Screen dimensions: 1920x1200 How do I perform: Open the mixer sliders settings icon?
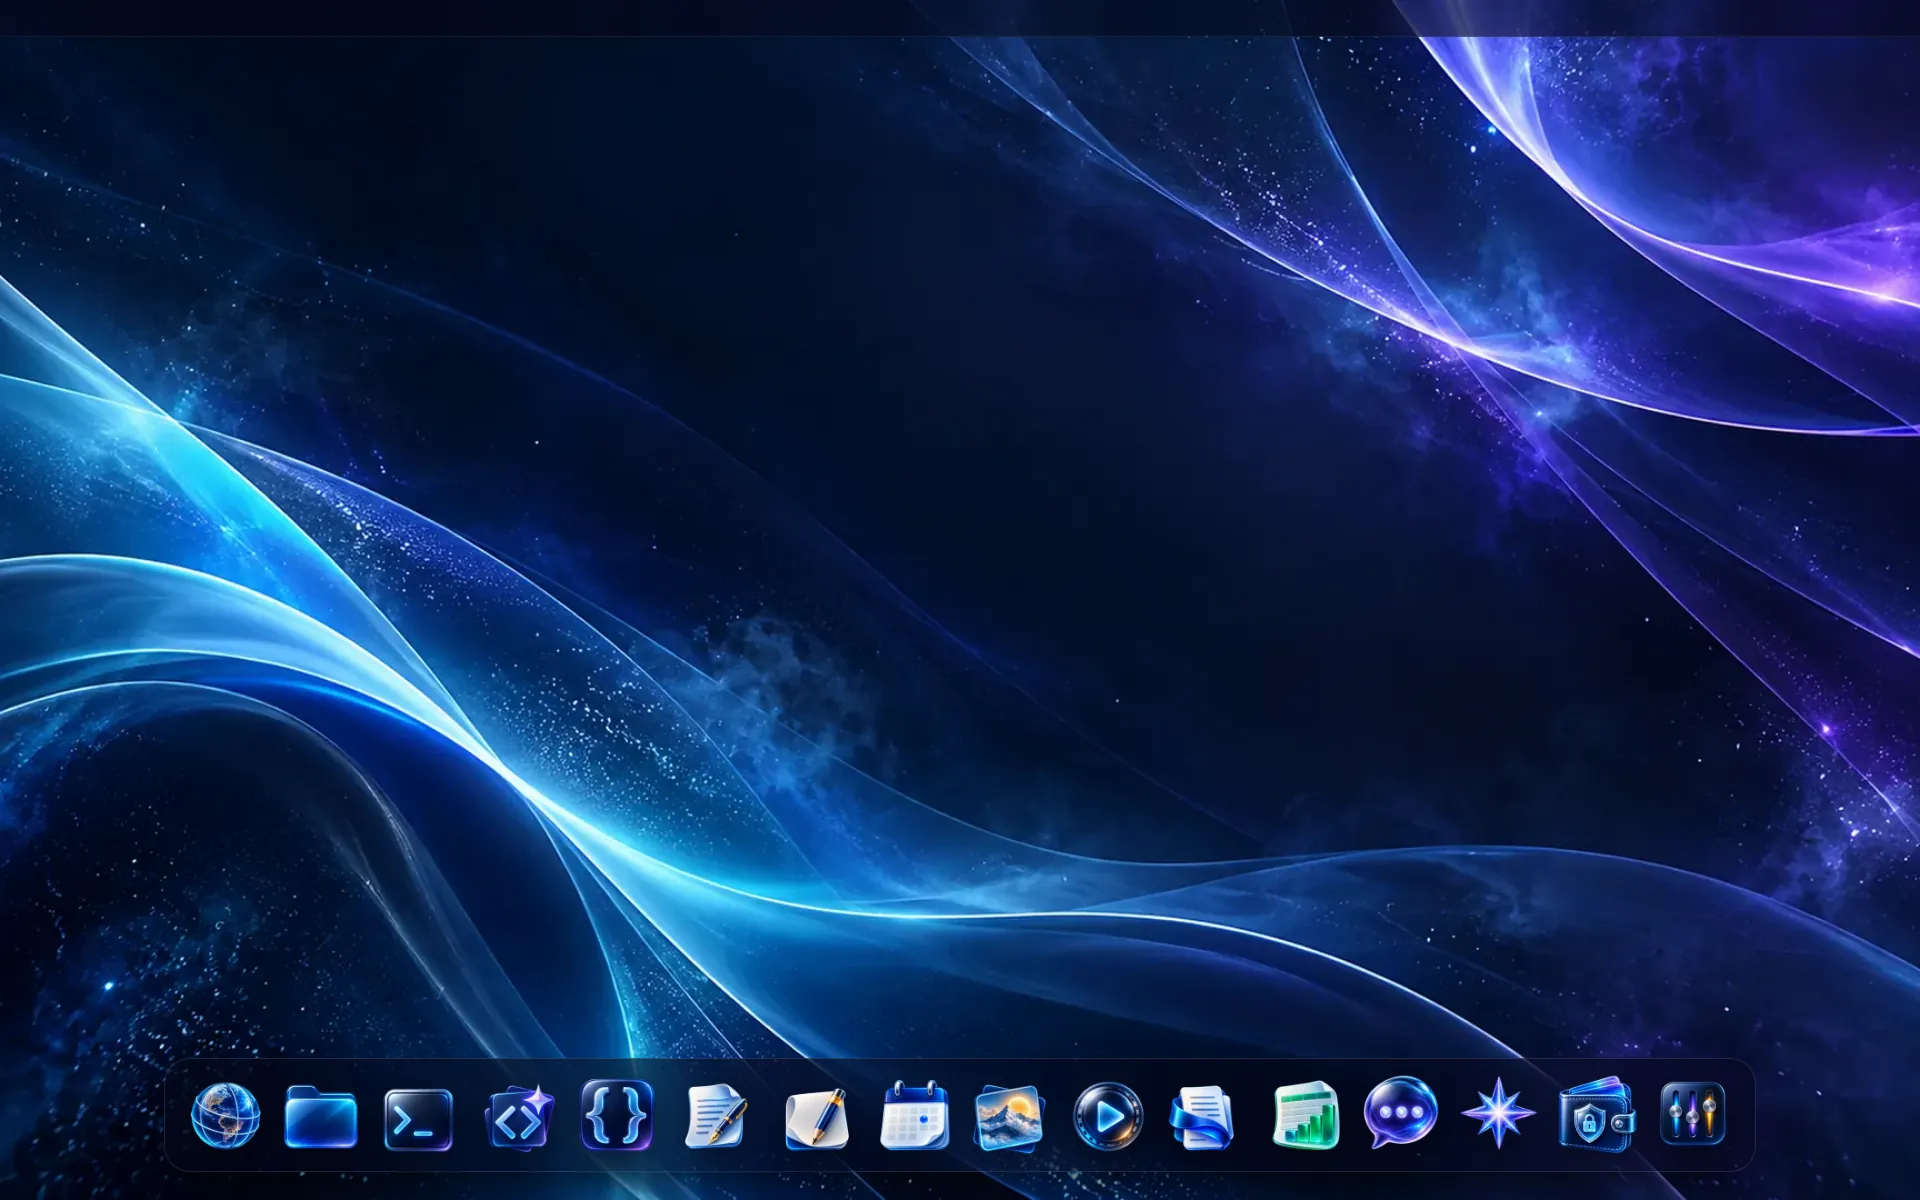(1692, 1113)
